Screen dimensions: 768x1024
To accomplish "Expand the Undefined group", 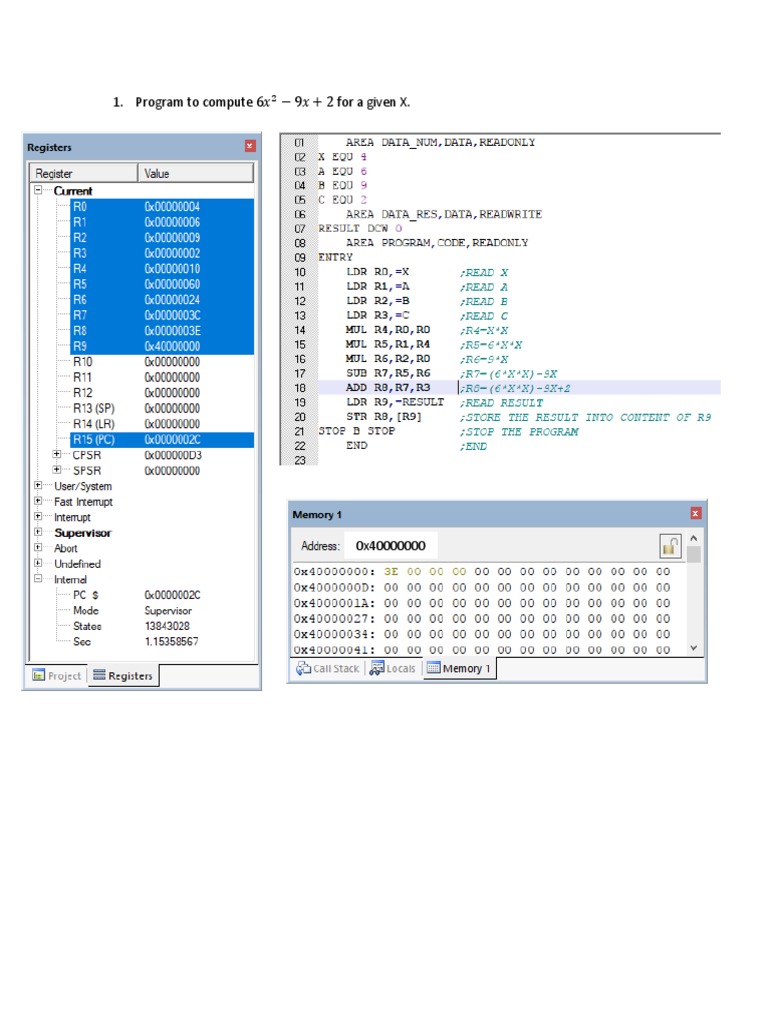I will [x=39, y=563].
